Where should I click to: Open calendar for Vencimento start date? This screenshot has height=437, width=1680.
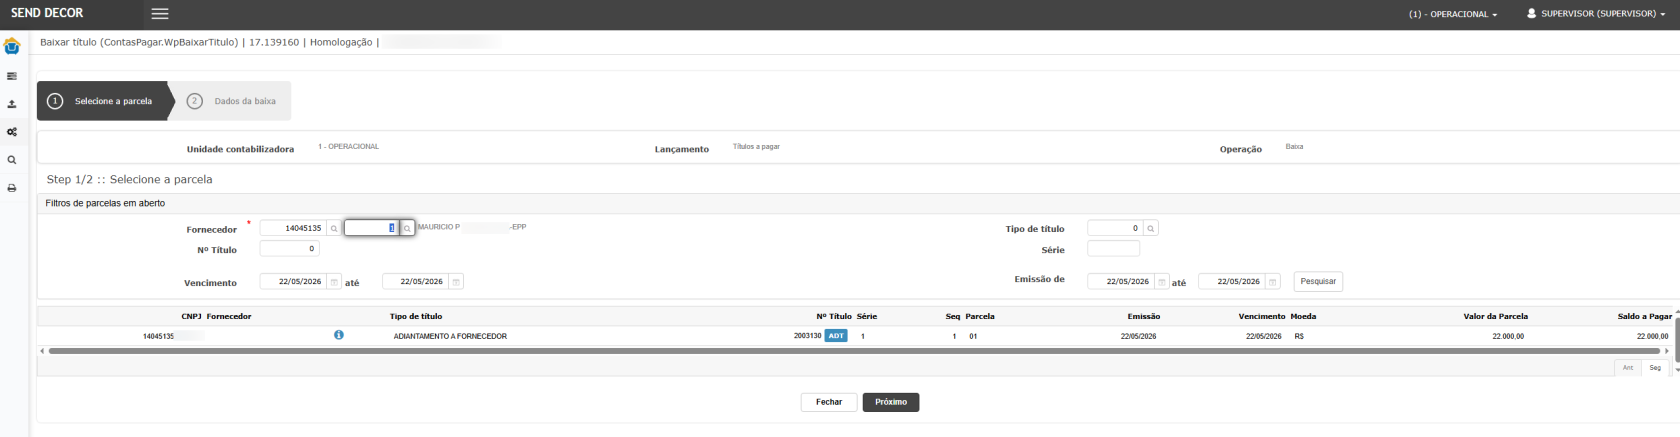tap(334, 282)
